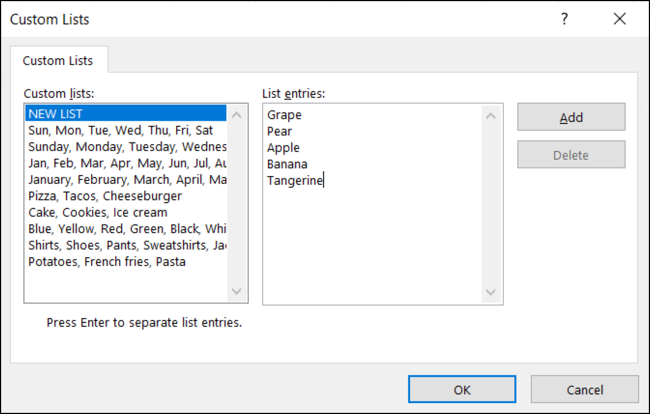This screenshot has height=414, width=650.
Task: Click the Help question mark icon
Action: (x=564, y=19)
